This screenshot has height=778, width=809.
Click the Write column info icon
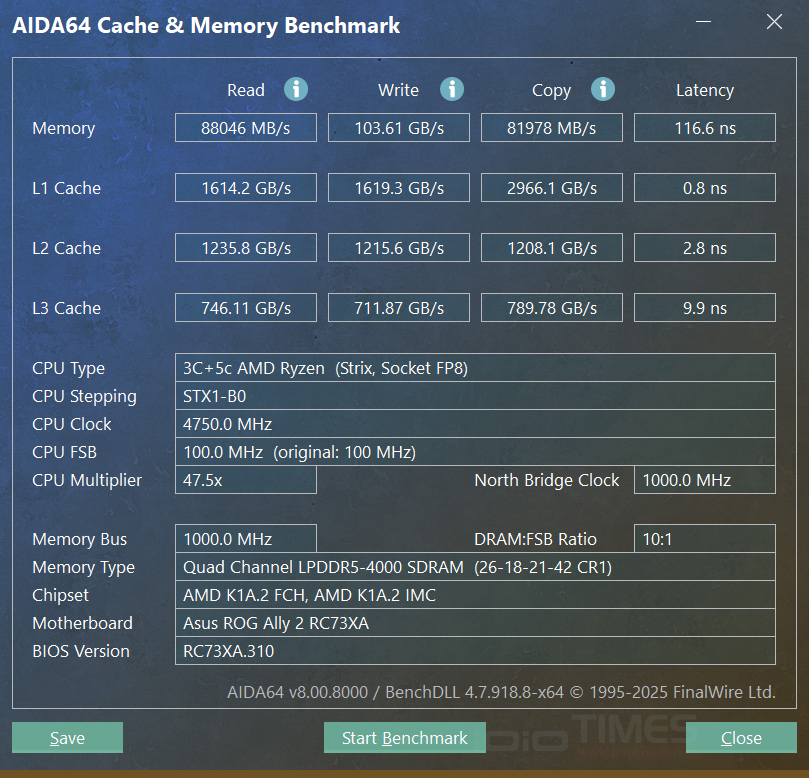tap(451, 89)
